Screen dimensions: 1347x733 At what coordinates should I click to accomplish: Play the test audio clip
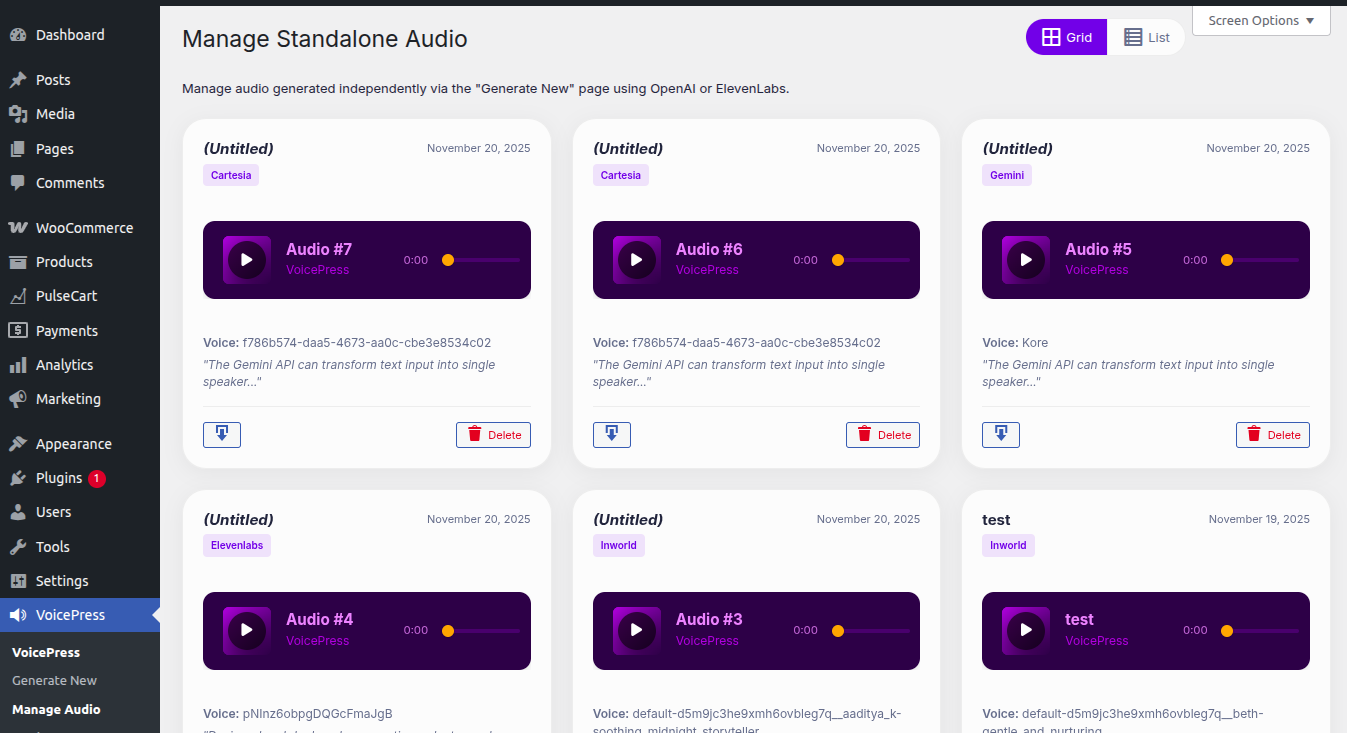tap(1026, 631)
